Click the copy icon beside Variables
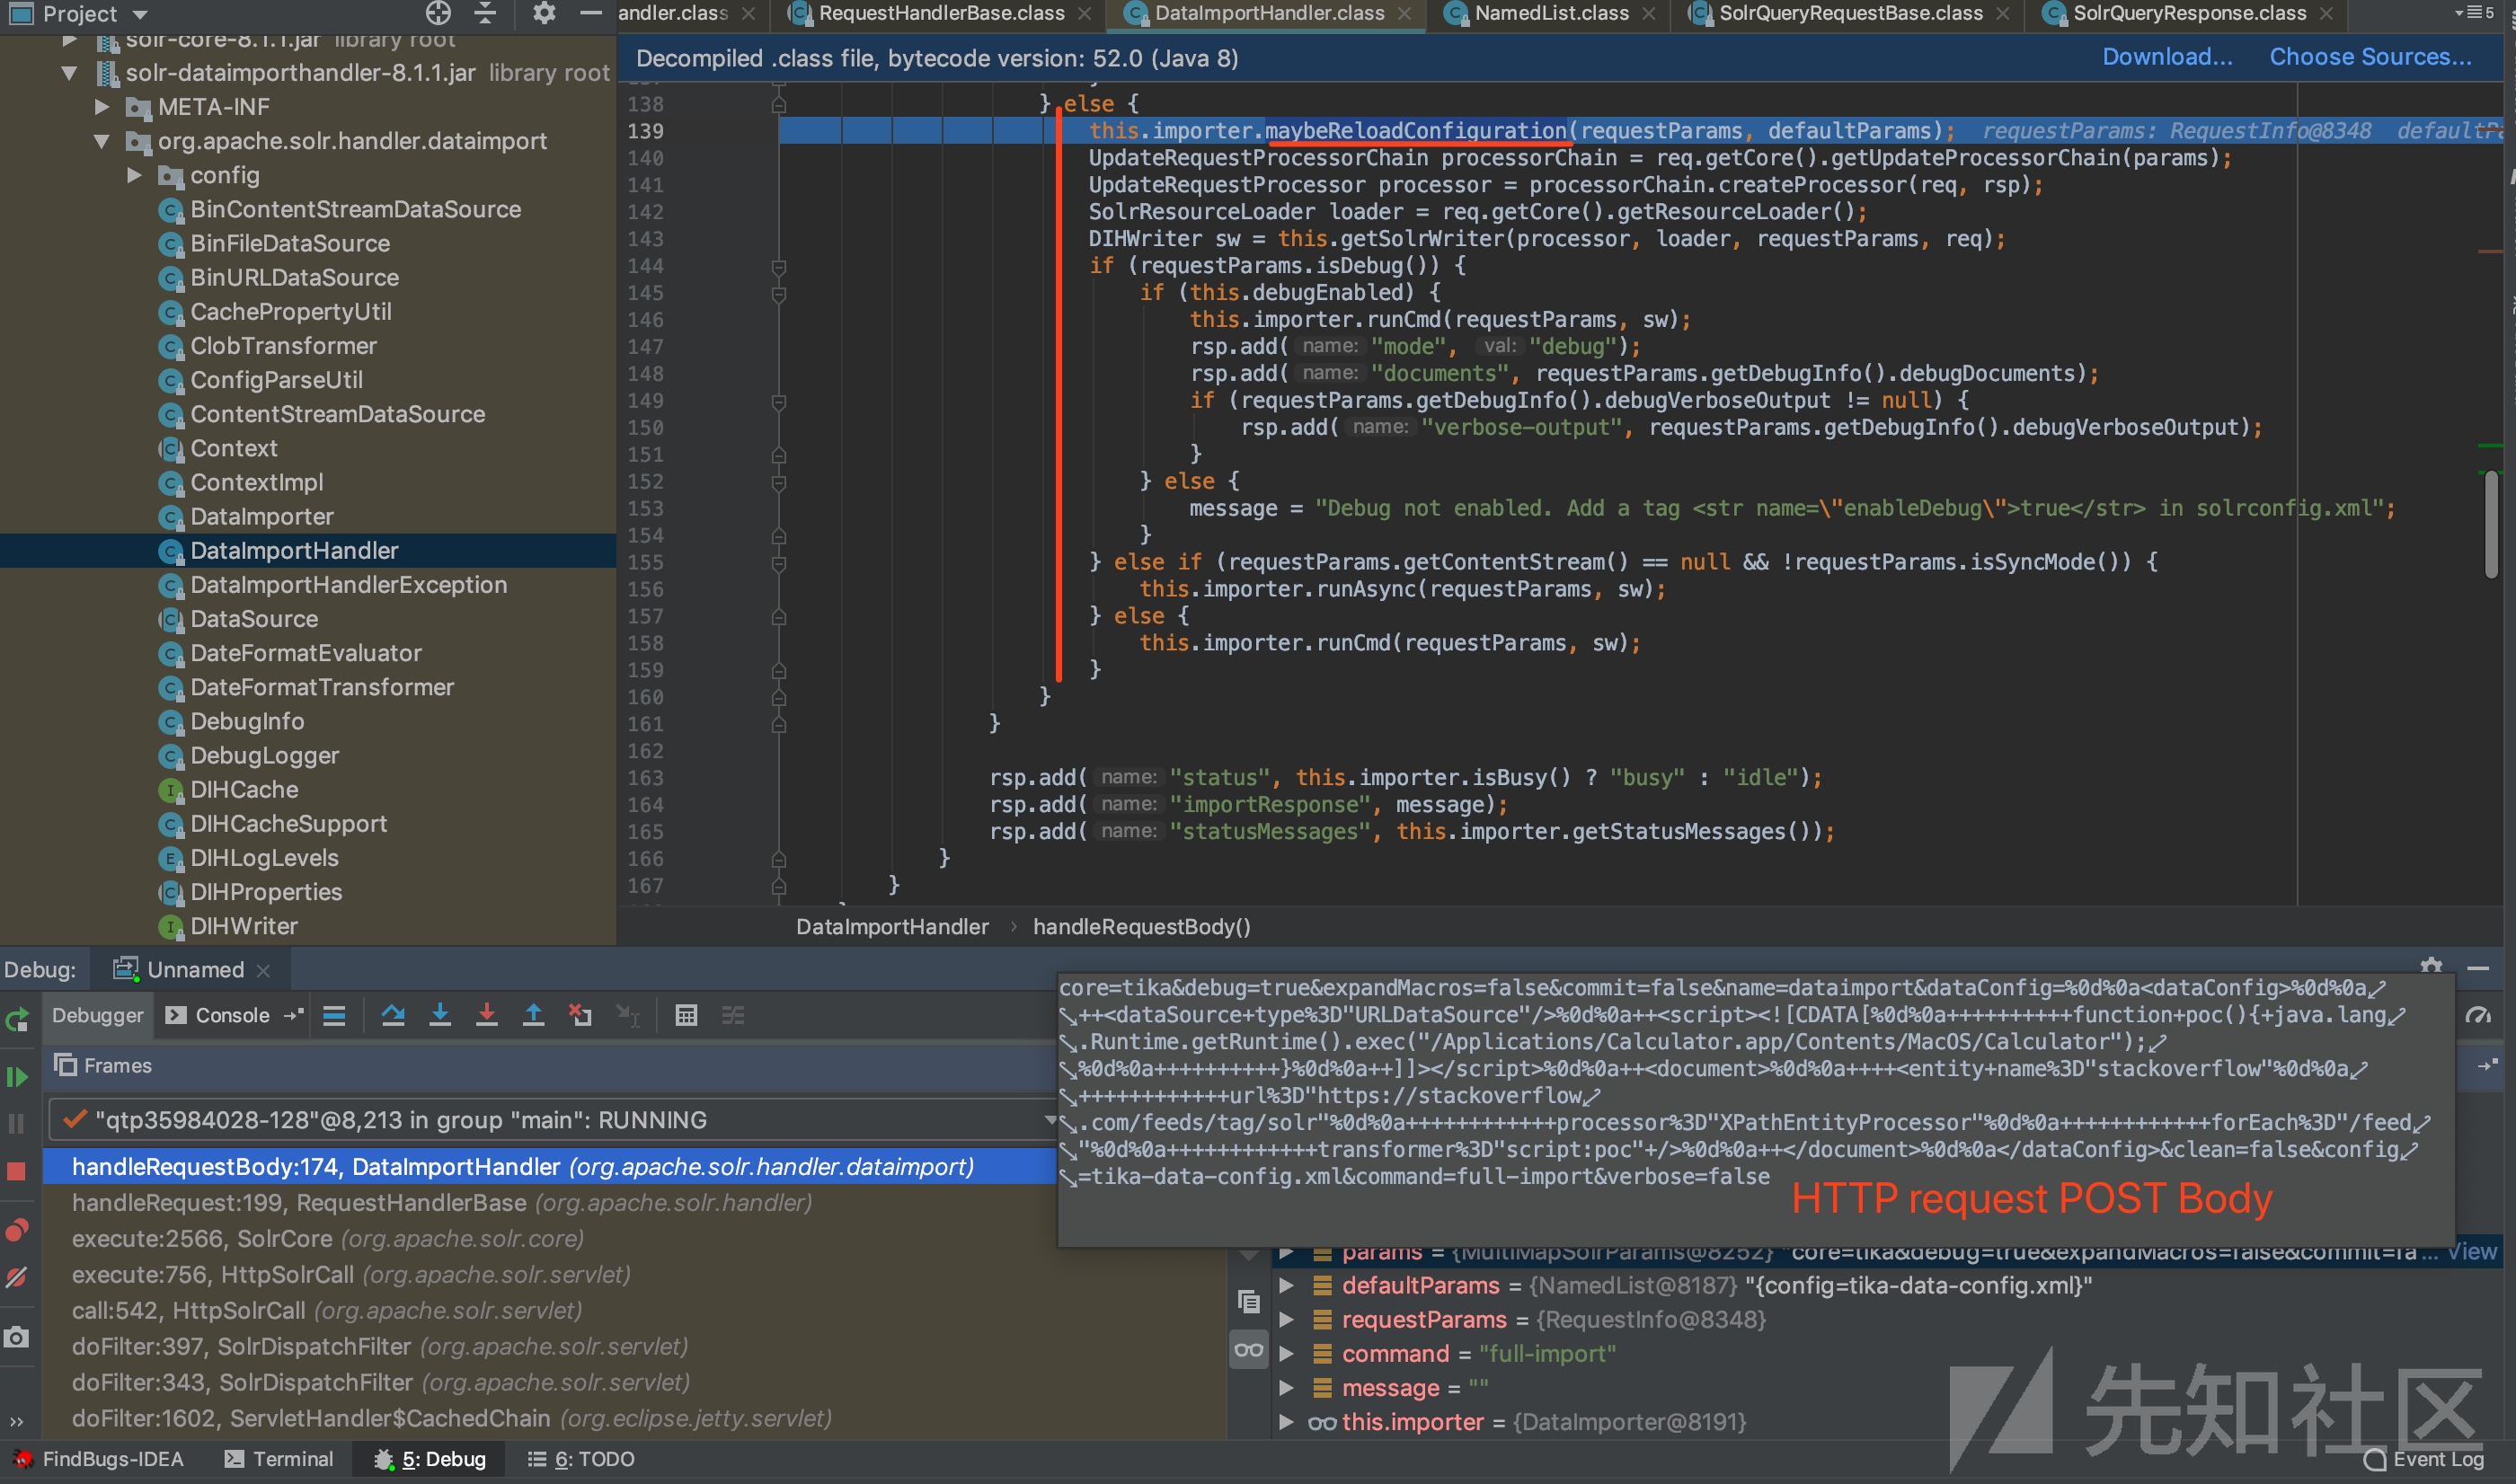This screenshot has height=1484, width=2516. click(1249, 1301)
